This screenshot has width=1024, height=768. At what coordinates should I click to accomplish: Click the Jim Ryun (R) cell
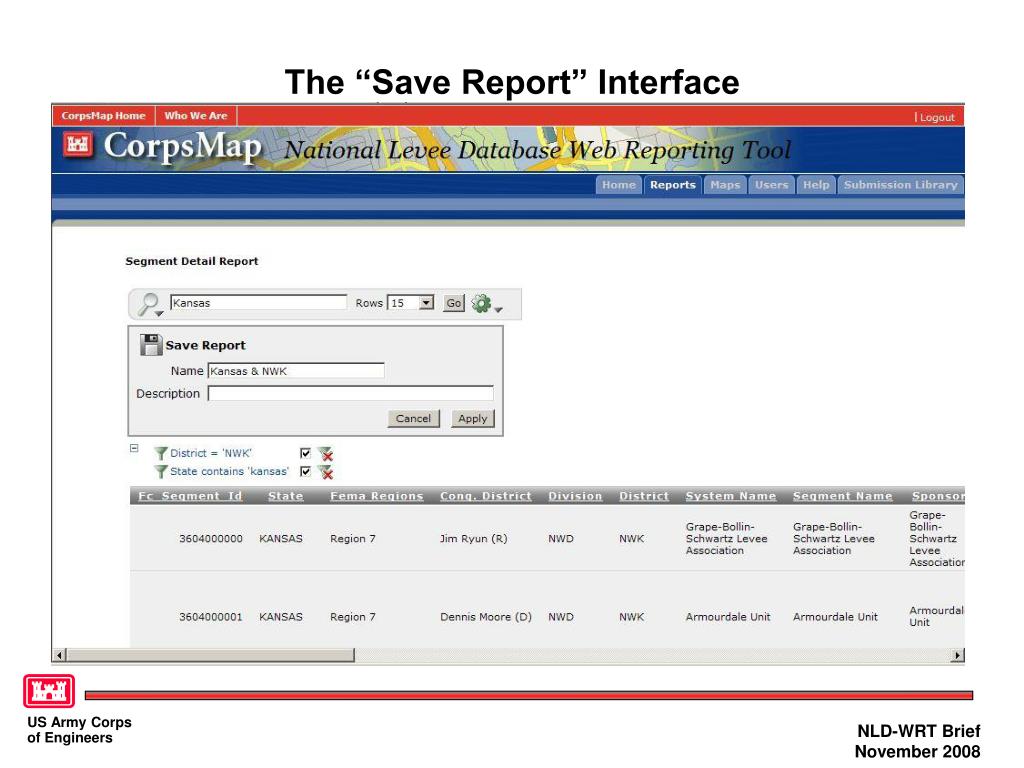coord(473,539)
